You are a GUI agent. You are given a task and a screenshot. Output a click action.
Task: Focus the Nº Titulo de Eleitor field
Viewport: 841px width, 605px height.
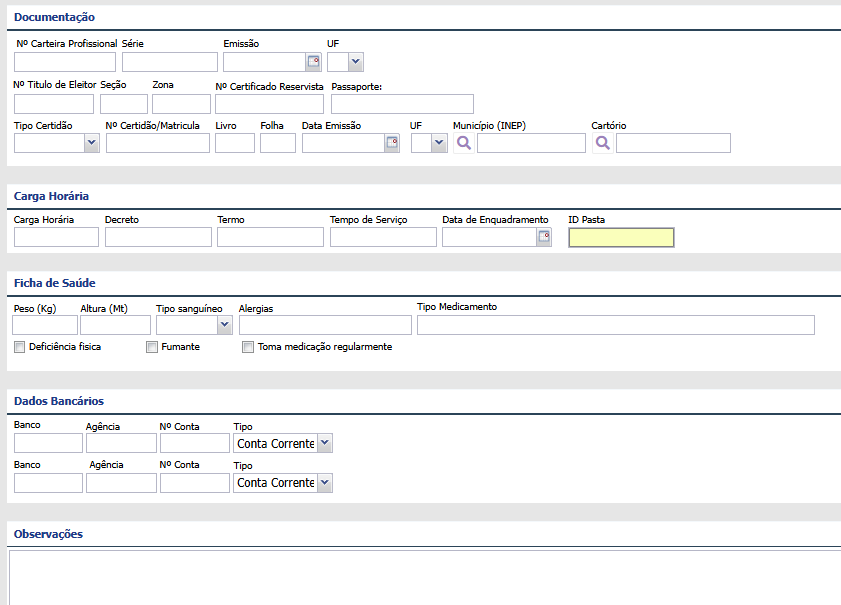pos(54,104)
